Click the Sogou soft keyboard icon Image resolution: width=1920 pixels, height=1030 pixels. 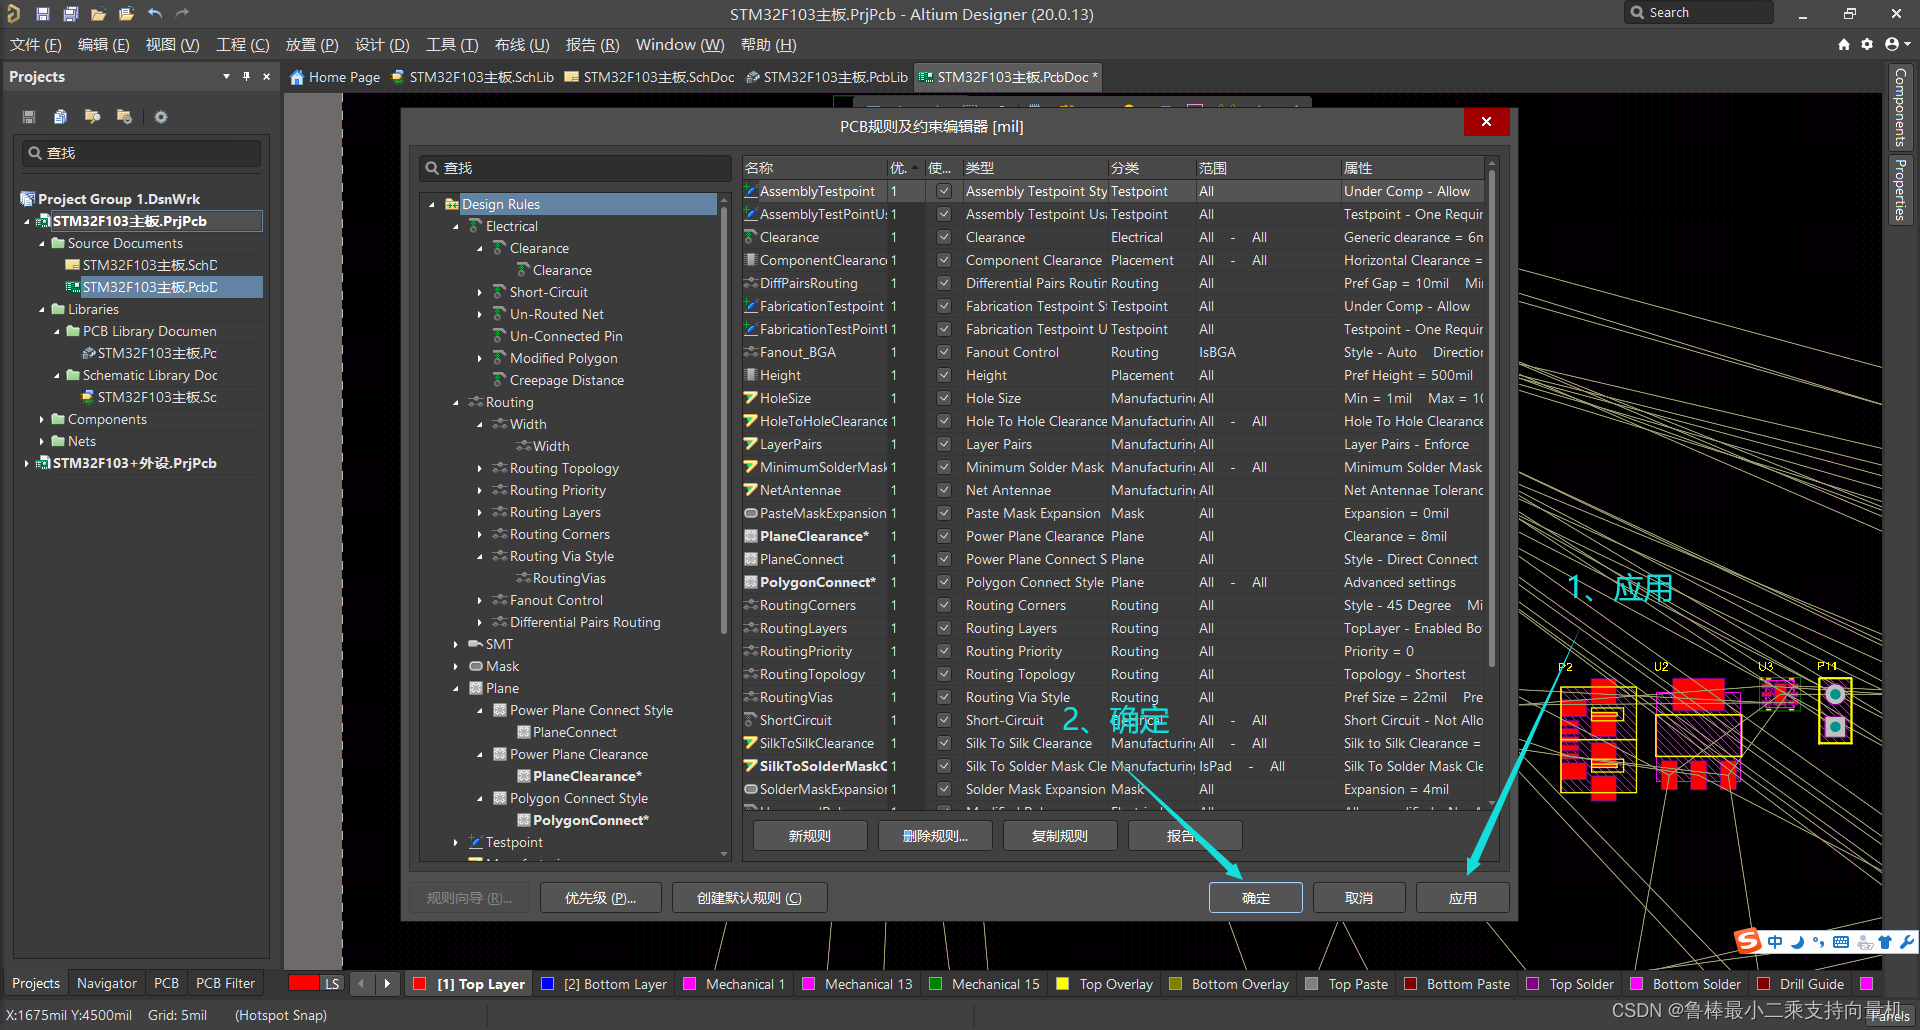pyautogui.click(x=1841, y=942)
